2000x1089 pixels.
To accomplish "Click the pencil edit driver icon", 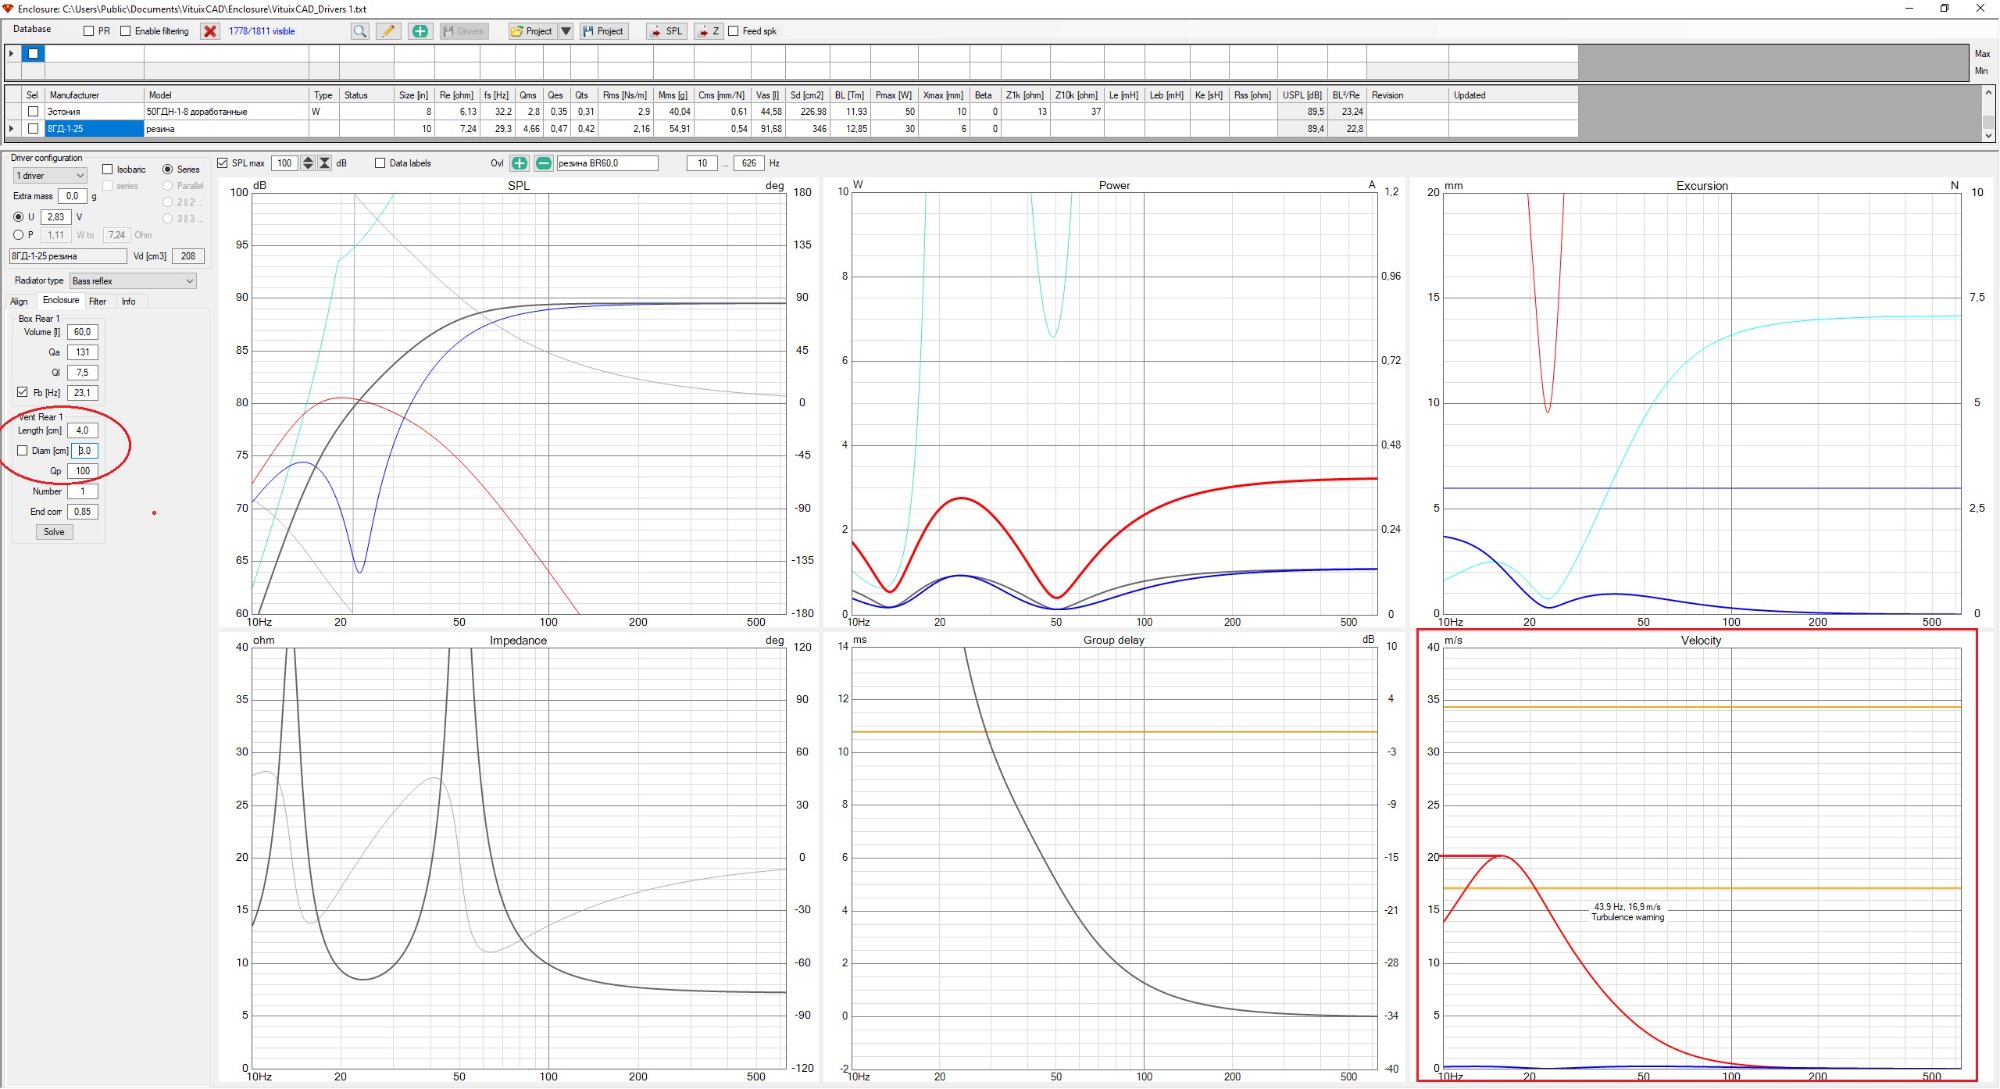I will 389,31.
